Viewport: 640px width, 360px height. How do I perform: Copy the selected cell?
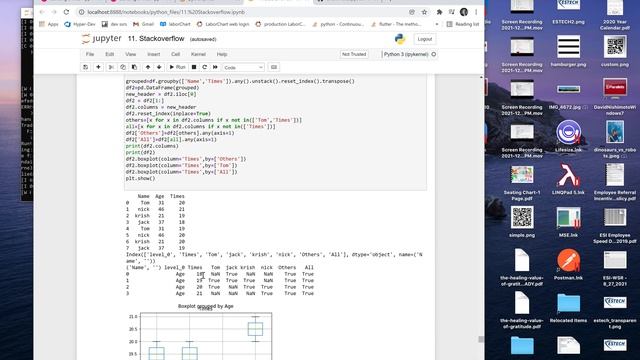[122, 67]
